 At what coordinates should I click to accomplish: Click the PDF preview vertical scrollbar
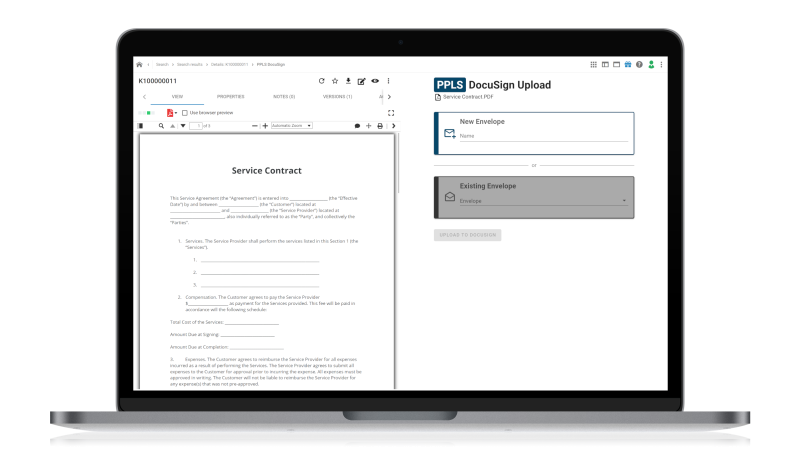[398, 163]
